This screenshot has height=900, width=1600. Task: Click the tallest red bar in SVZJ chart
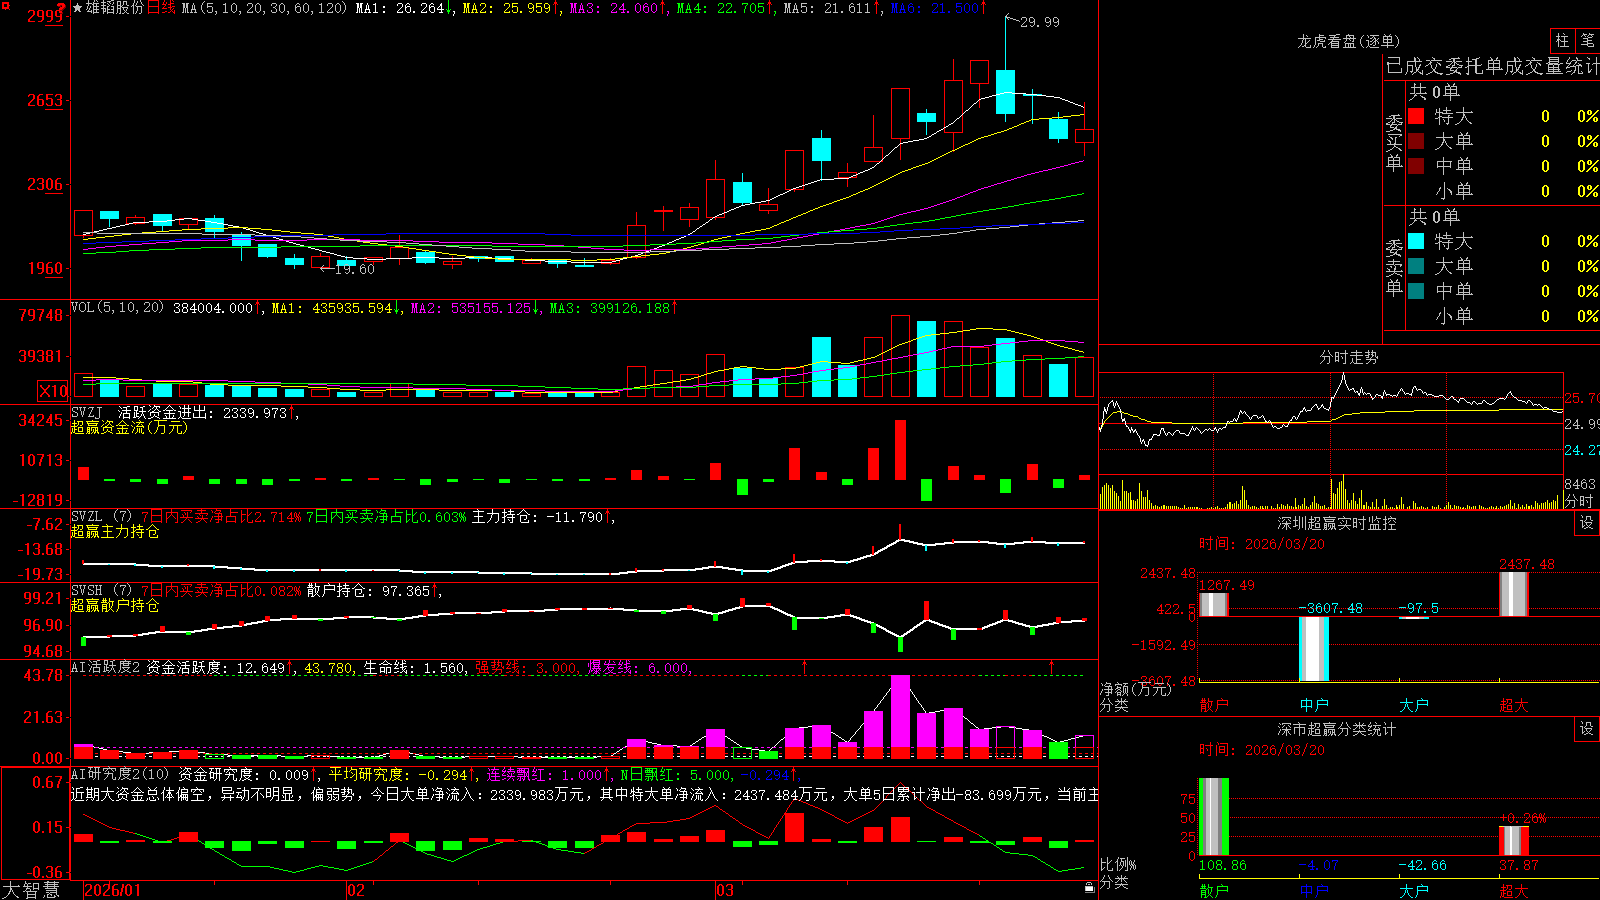pyautogui.click(x=900, y=450)
